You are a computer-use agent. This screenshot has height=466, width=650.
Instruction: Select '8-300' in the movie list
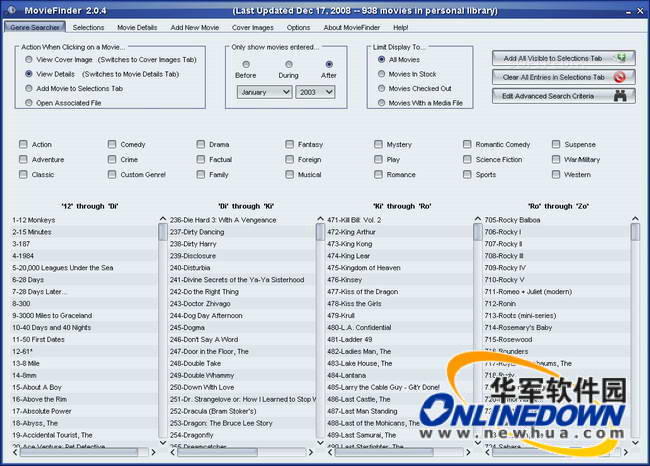(x=84, y=303)
